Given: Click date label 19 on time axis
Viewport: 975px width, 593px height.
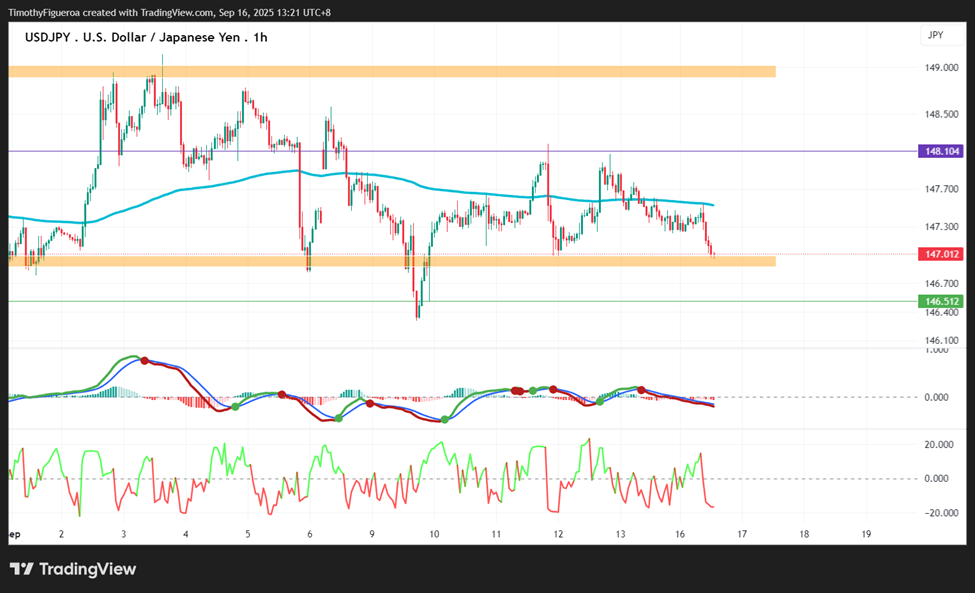Looking at the screenshot, I should (866, 534).
